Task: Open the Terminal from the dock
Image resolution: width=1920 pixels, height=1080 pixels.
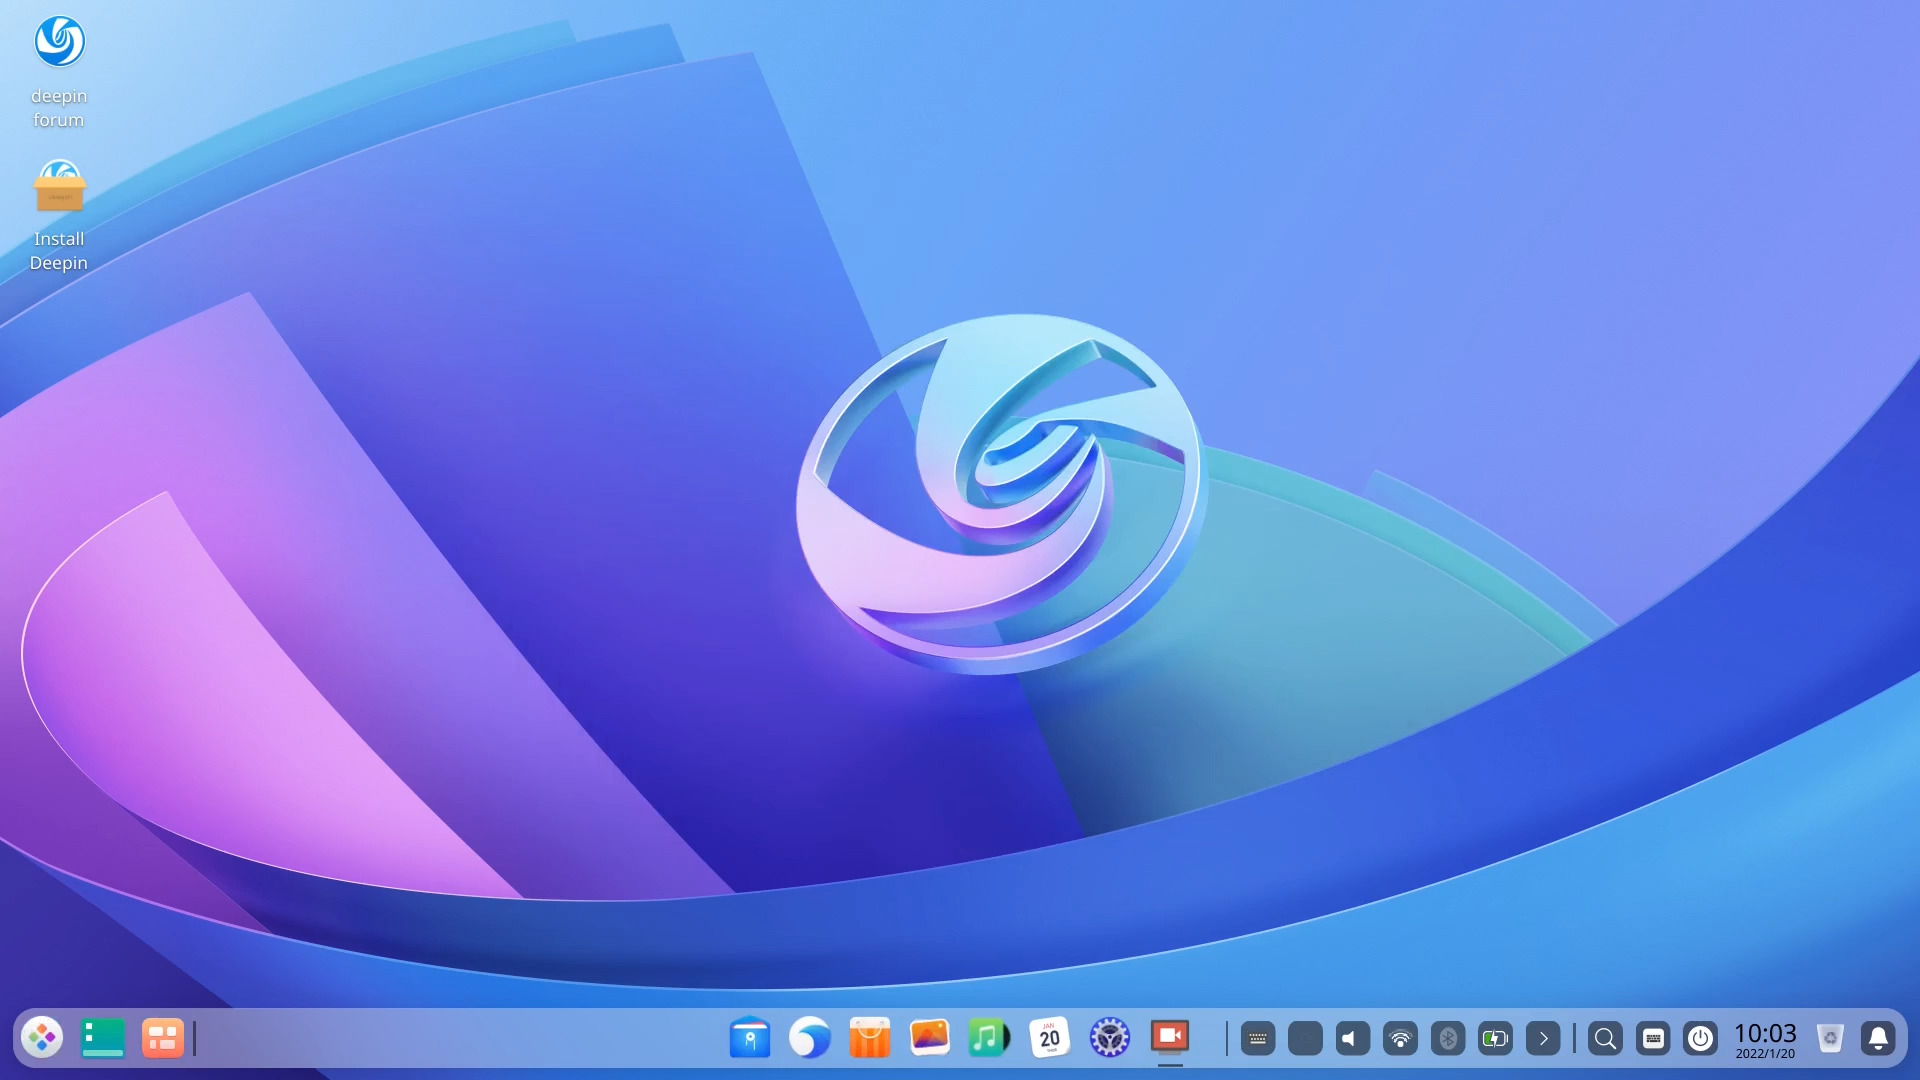Action: pos(101,1039)
